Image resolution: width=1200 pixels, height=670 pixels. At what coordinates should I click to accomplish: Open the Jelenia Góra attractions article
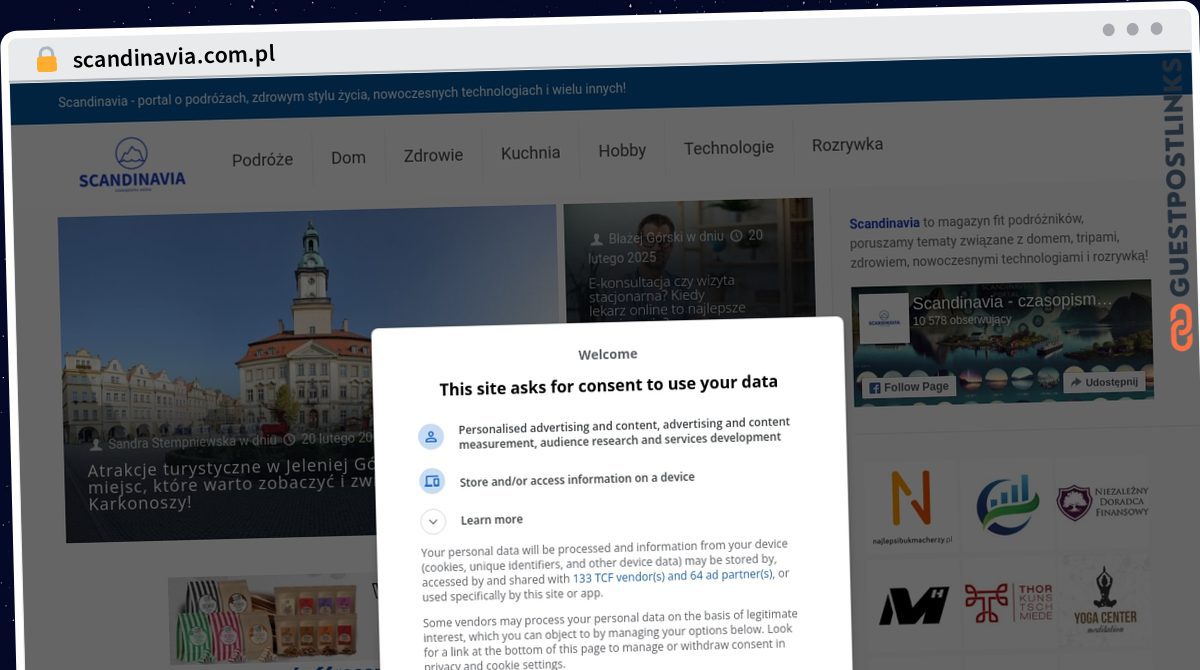coord(229,484)
